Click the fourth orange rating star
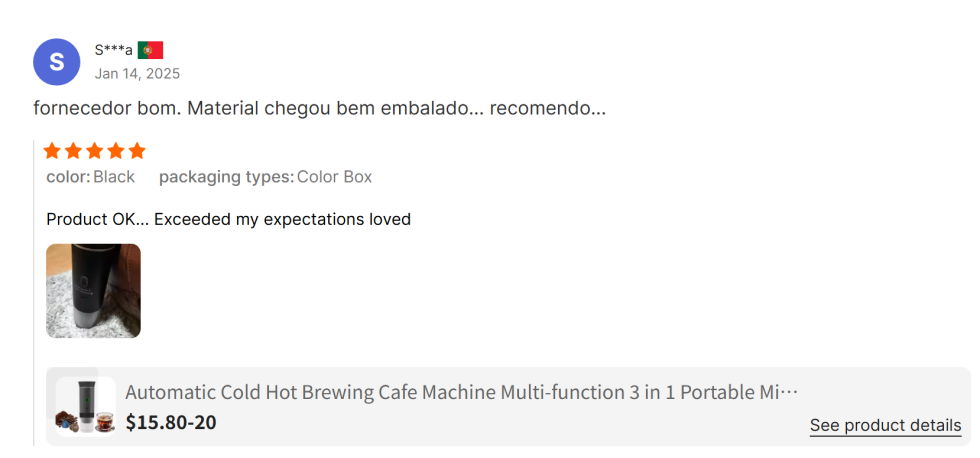 116,151
